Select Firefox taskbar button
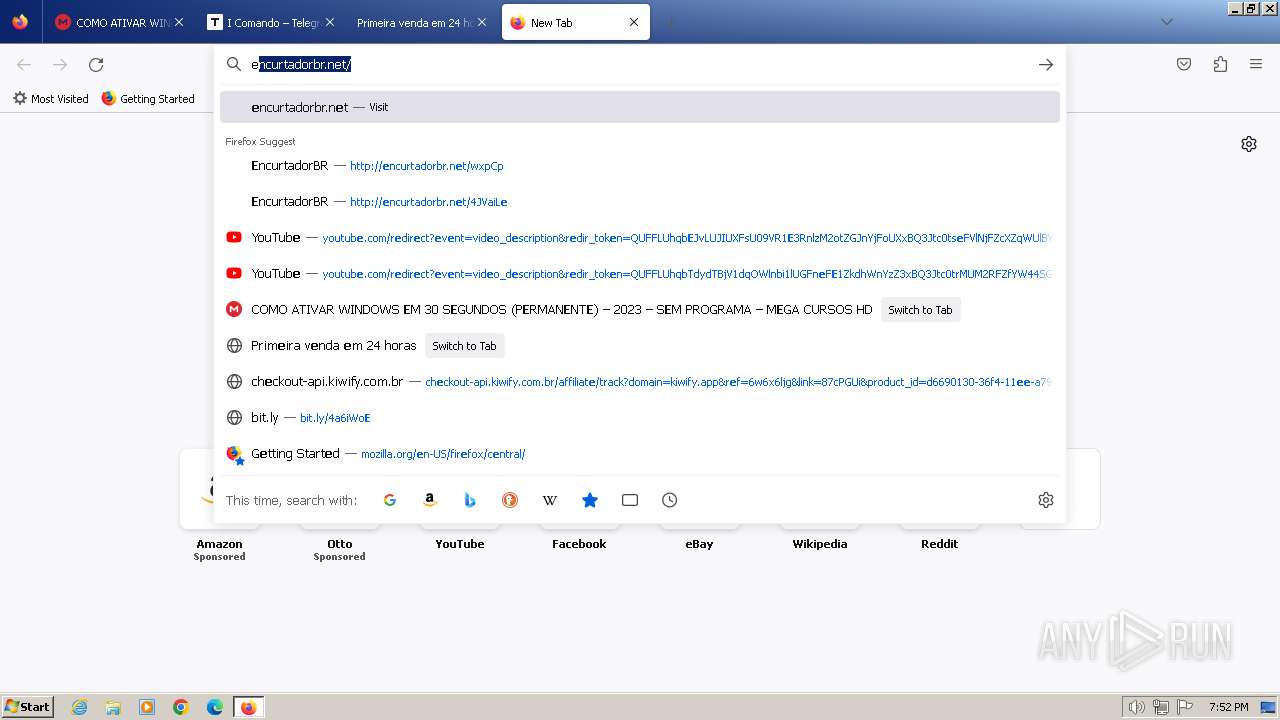 pos(249,707)
